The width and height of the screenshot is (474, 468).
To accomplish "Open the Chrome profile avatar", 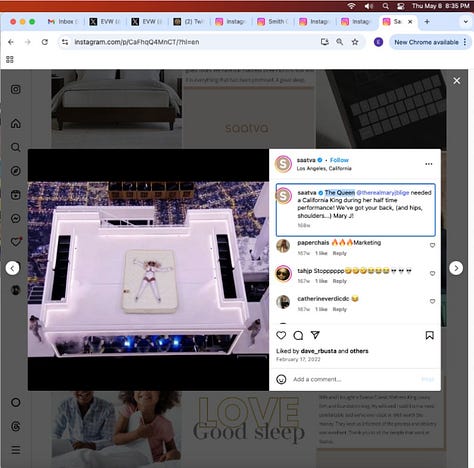I will pyautogui.click(x=378, y=42).
